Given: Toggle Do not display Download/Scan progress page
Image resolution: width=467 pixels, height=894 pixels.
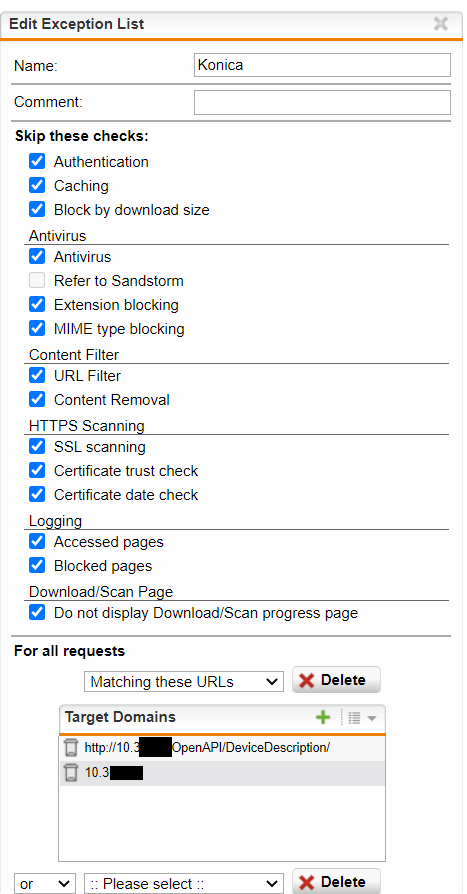Looking at the screenshot, I should pyautogui.click(x=37, y=613).
